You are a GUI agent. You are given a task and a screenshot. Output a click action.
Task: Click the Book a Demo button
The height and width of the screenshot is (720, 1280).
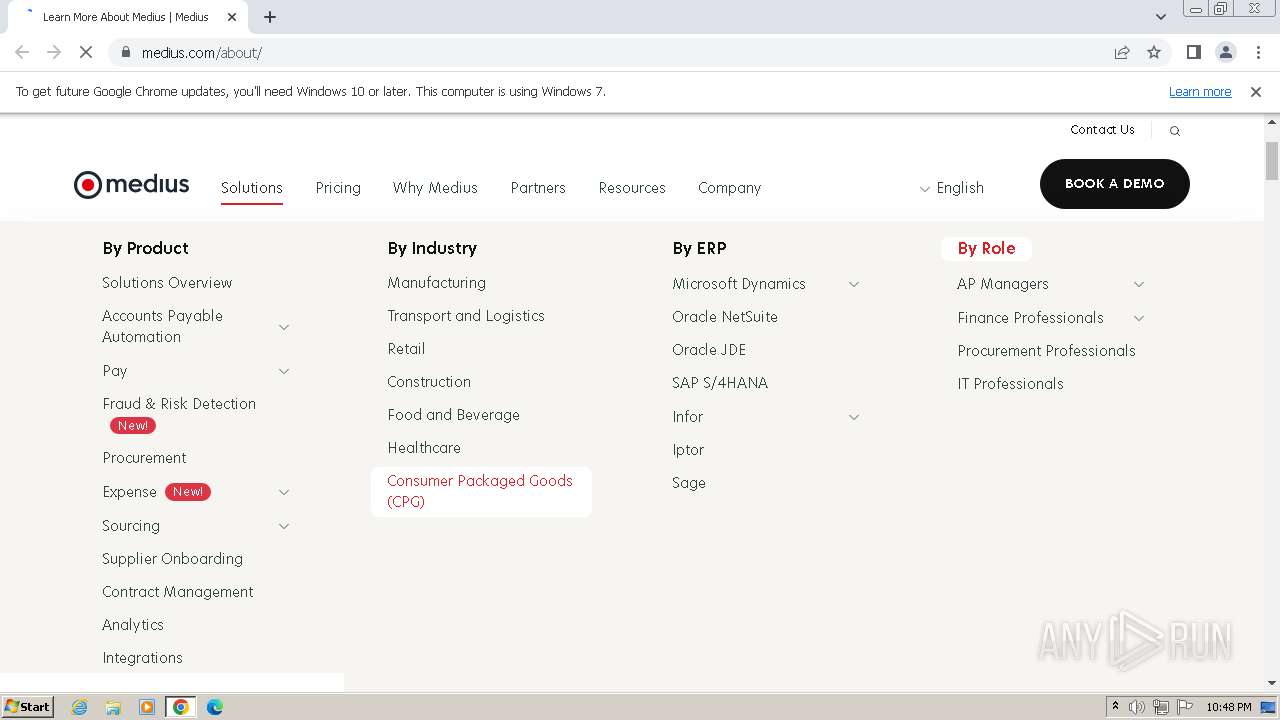tap(1115, 184)
